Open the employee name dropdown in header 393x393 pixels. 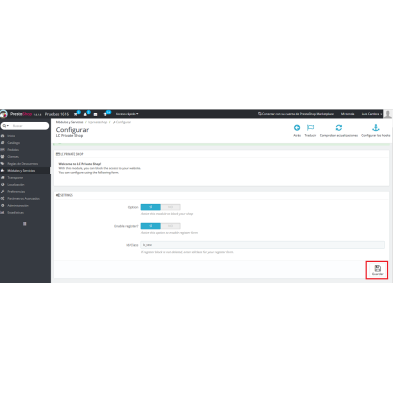[x=371, y=114]
